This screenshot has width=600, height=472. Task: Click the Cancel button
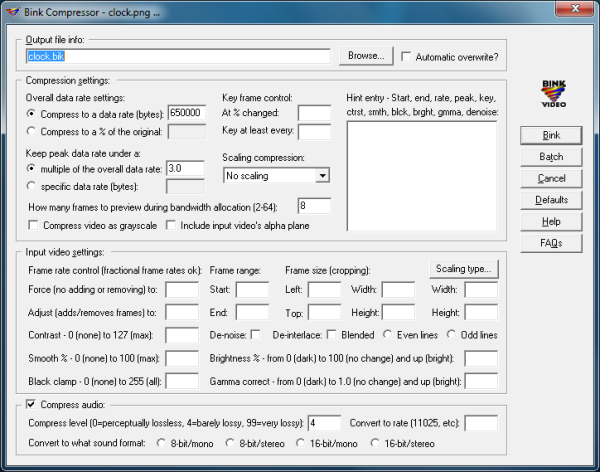551,178
